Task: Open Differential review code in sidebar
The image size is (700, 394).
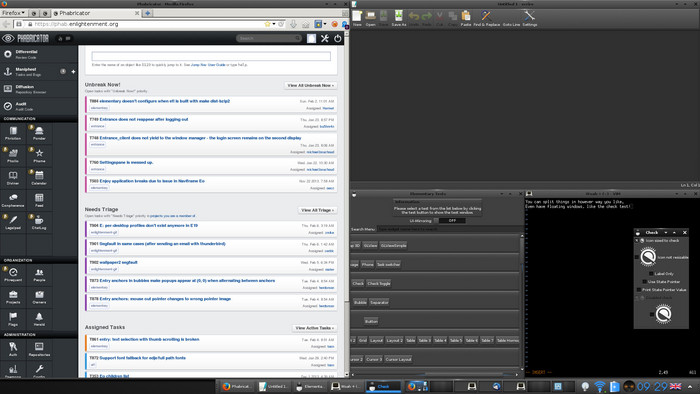Action: [38, 54]
